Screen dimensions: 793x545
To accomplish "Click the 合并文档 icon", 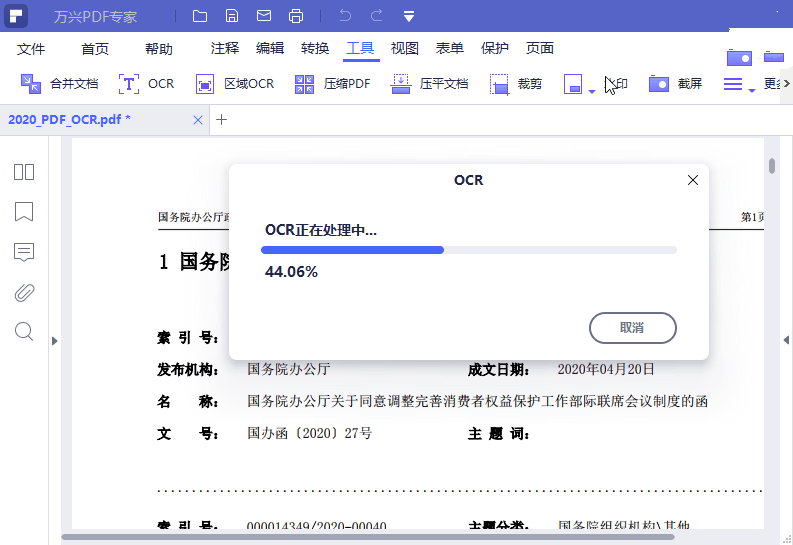I will 31,84.
